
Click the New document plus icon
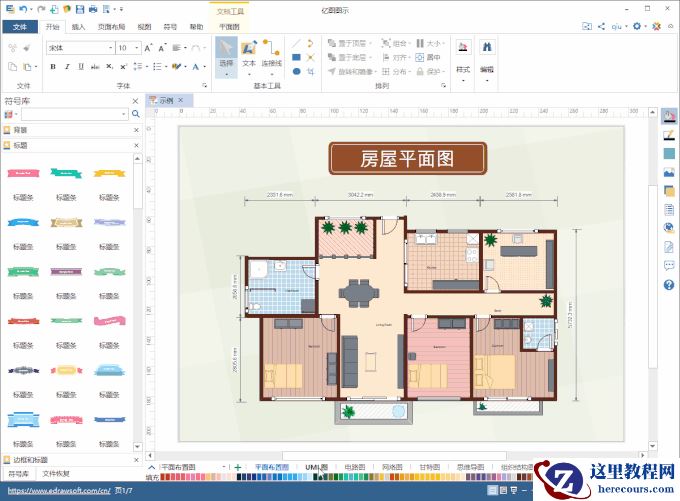click(54, 9)
